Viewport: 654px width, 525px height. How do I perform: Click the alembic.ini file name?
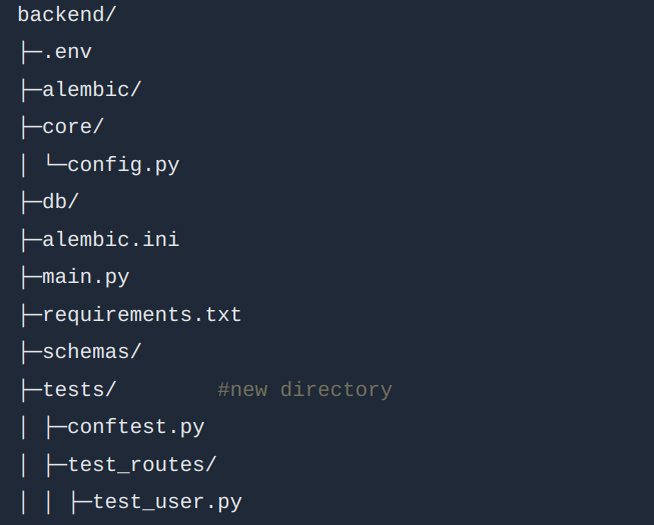(x=111, y=240)
